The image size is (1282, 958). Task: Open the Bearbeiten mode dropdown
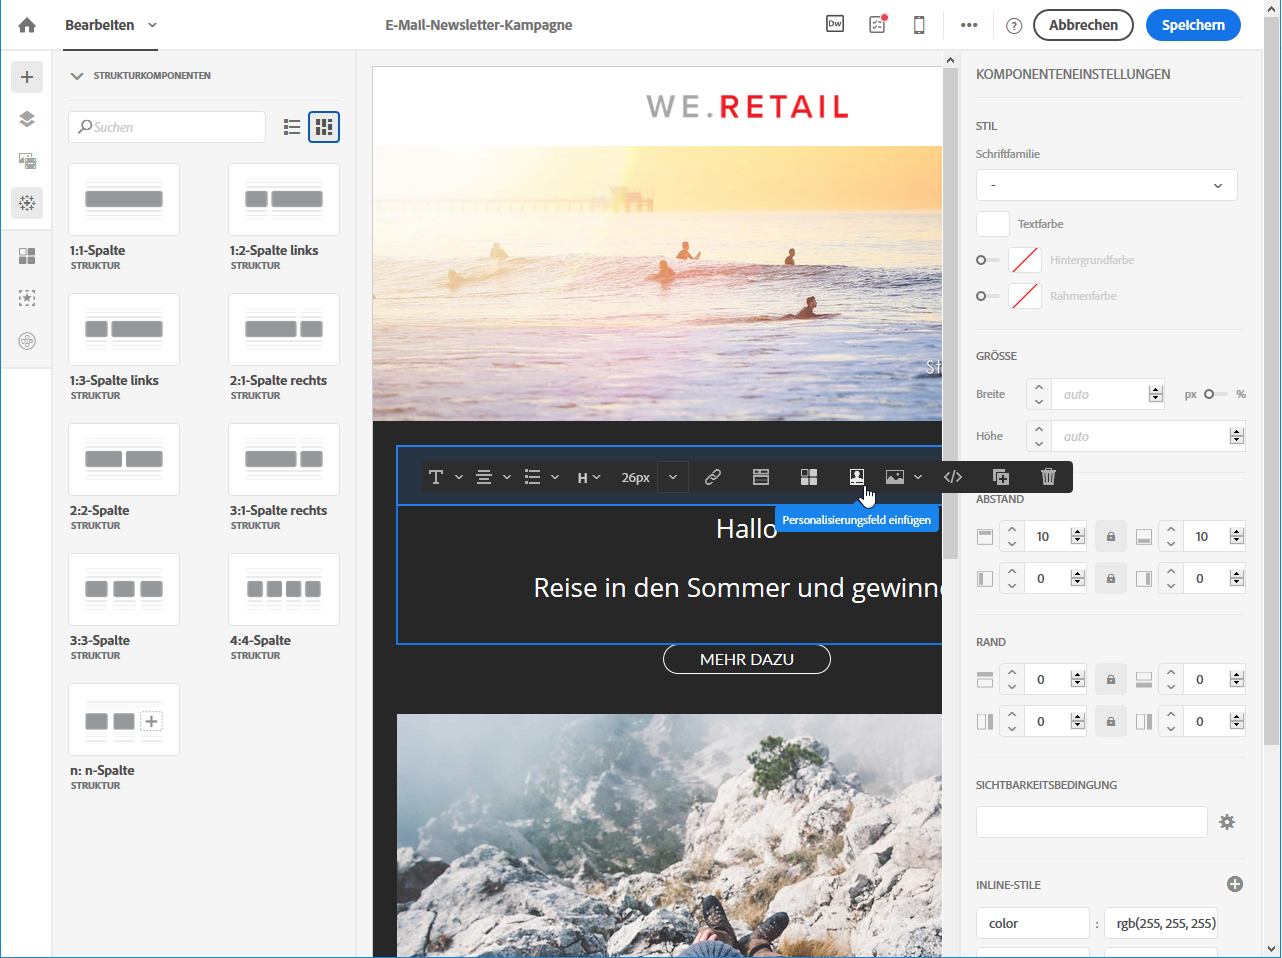pos(111,25)
